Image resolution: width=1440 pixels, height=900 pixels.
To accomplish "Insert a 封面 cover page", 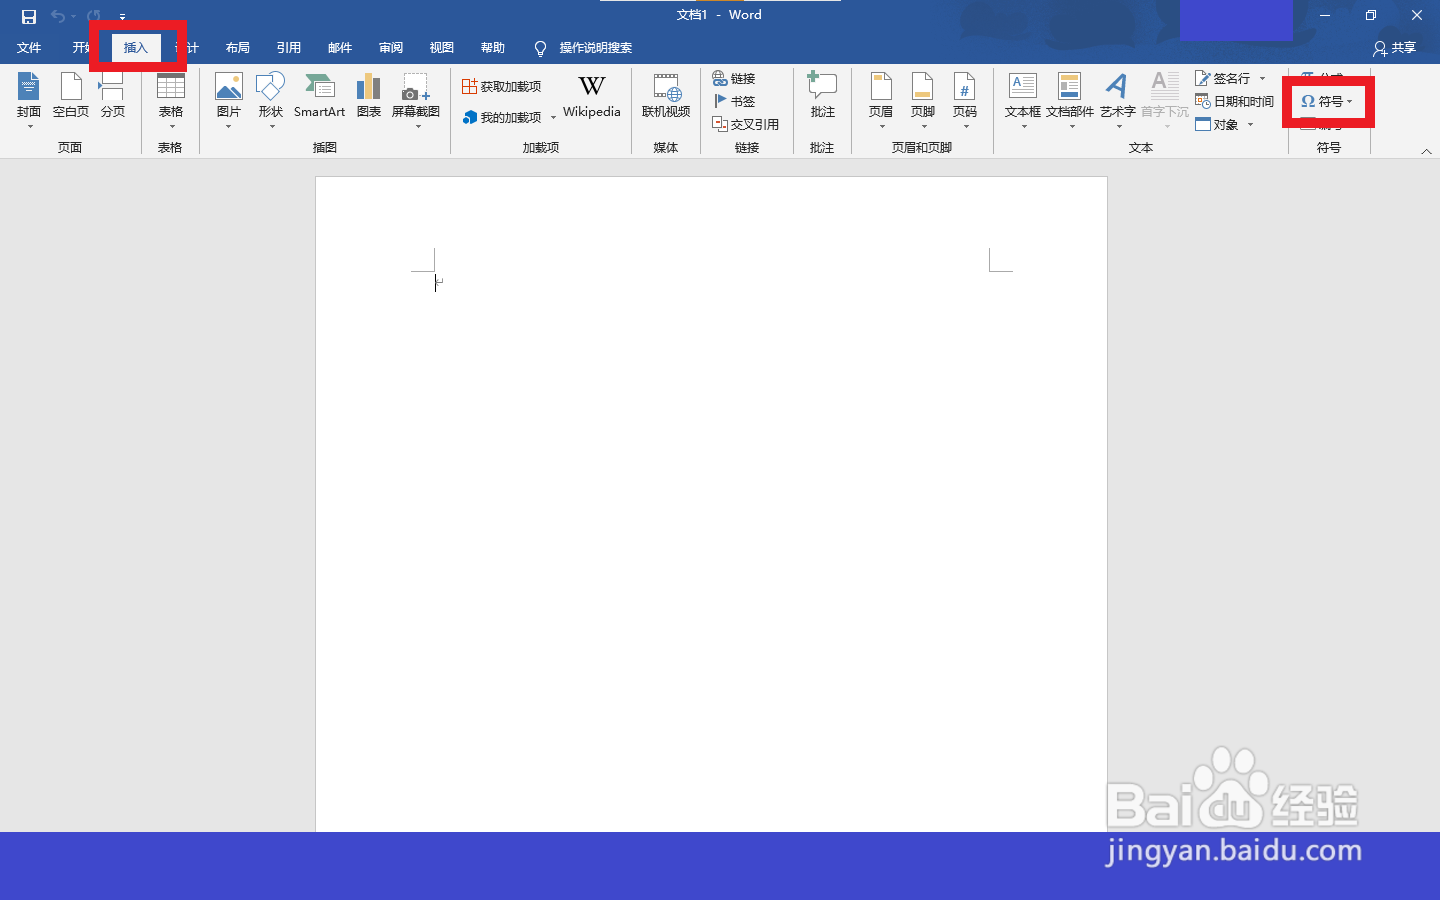I will 29,99.
